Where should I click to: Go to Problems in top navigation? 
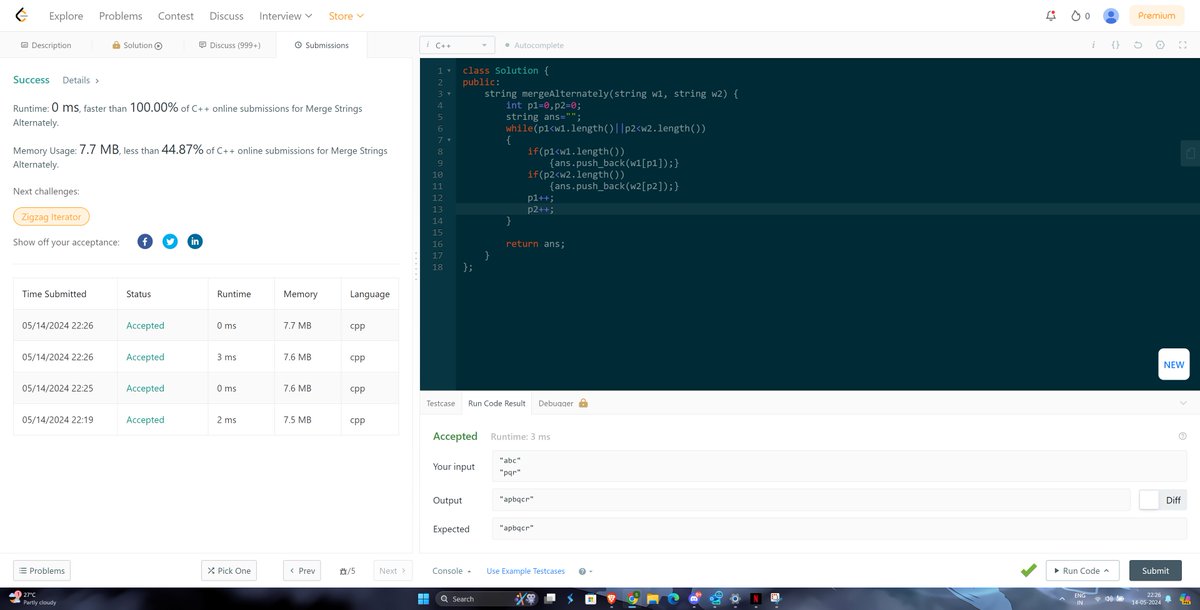[121, 16]
